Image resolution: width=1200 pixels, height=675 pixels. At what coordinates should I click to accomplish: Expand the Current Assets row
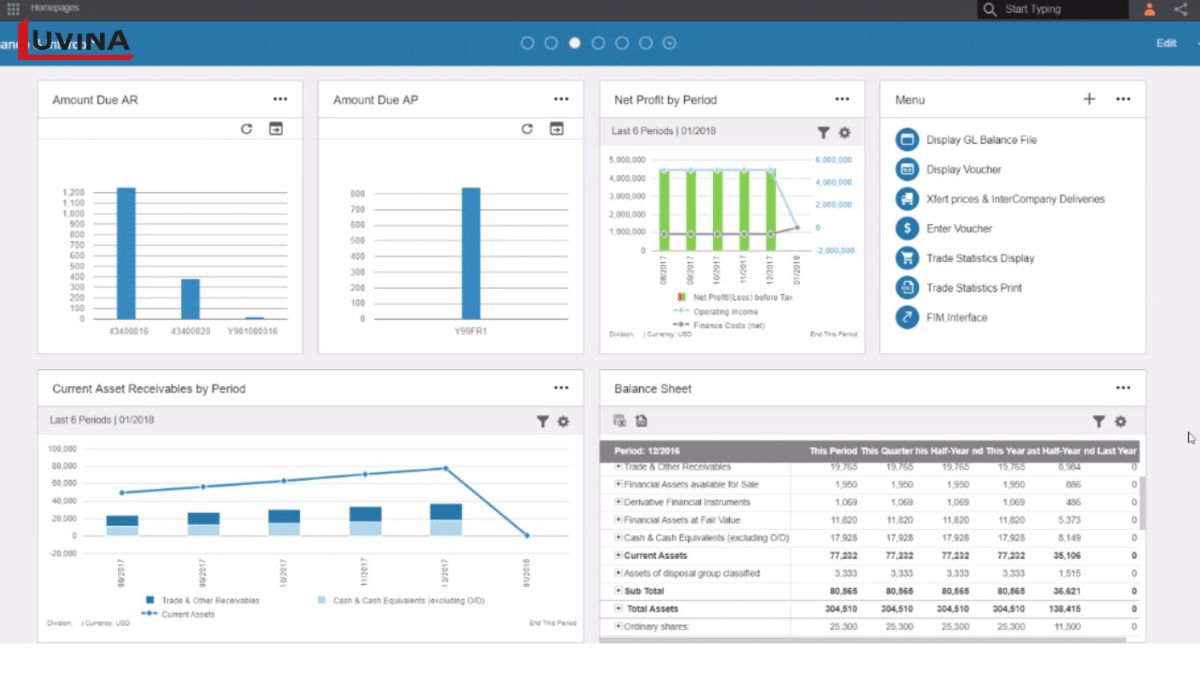618,555
